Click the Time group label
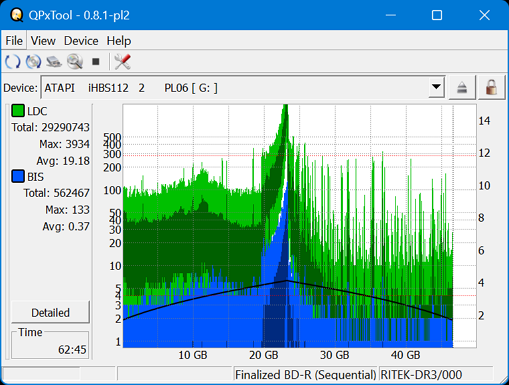509x385 pixels. pyautogui.click(x=30, y=332)
